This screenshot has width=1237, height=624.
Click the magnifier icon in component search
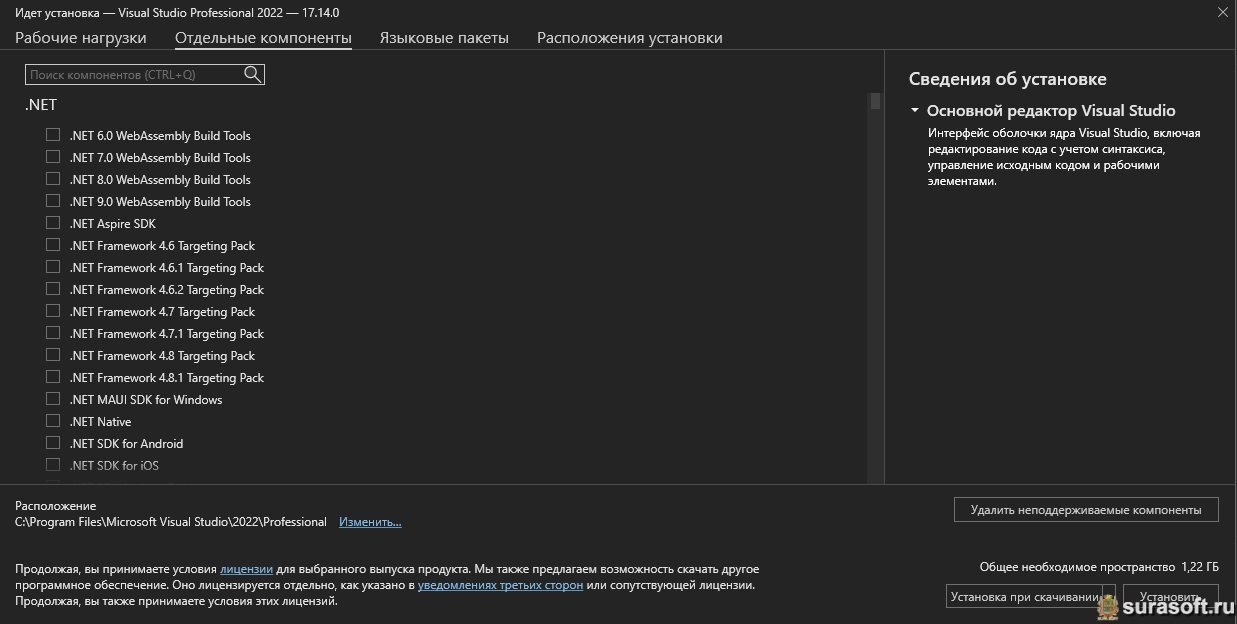[252, 74]
